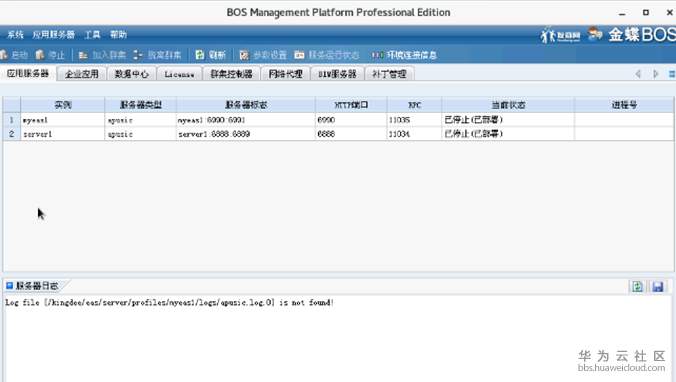Click the server1:6888:6889 server identifier cell
The width and height of the screenshot is (676, 382).
pyautogui.click(x=246, y=134)
